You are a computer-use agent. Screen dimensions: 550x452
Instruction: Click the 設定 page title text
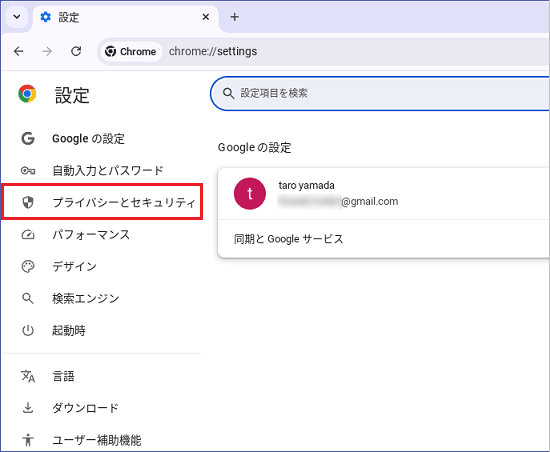point(72,95)
